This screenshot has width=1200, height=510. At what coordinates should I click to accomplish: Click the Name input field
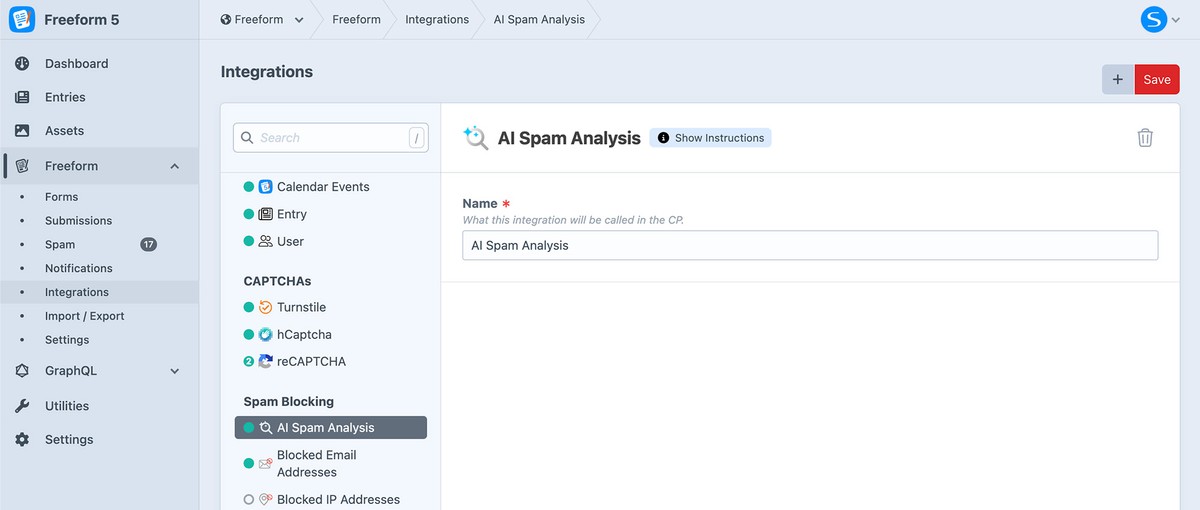click(x=810, y=245)
